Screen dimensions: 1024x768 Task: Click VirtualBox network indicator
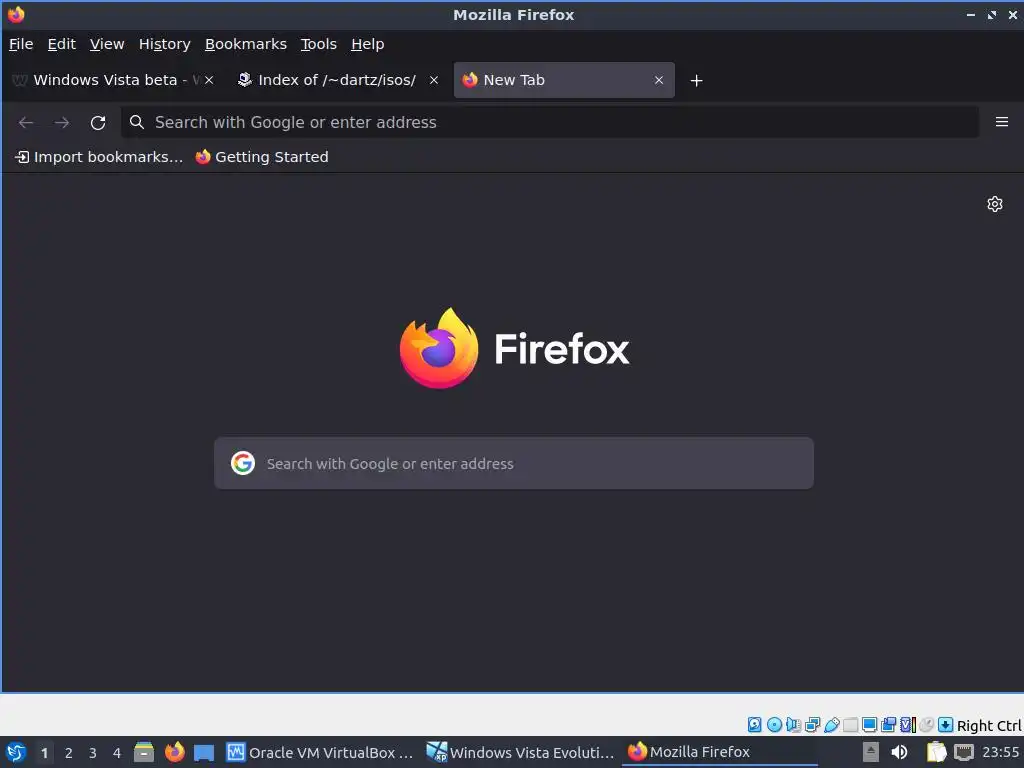[812, 724]
